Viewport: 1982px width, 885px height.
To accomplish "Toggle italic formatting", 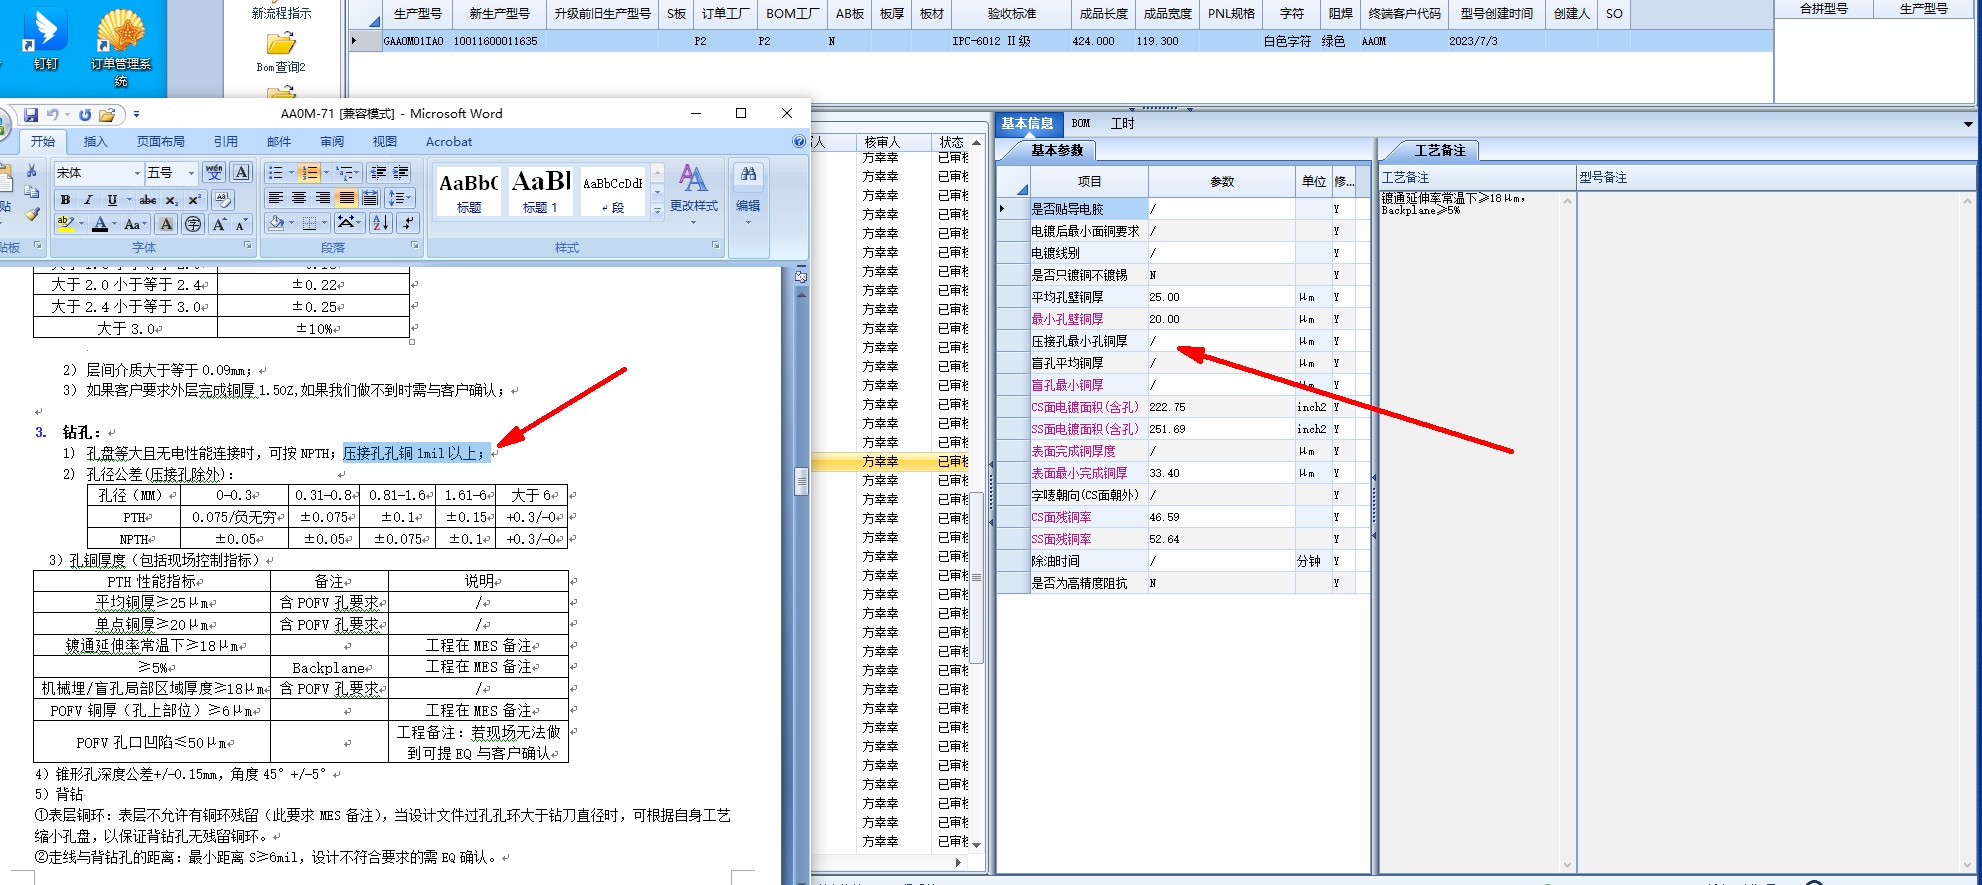I will click(x=89, y=200).
